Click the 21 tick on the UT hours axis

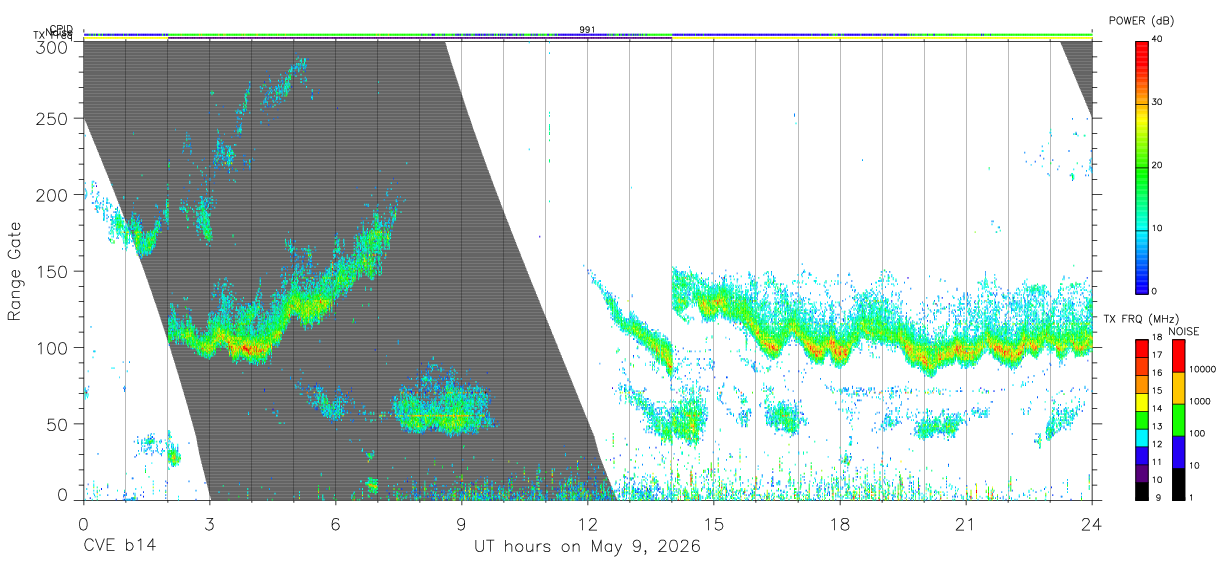click(x=966, y=524)
